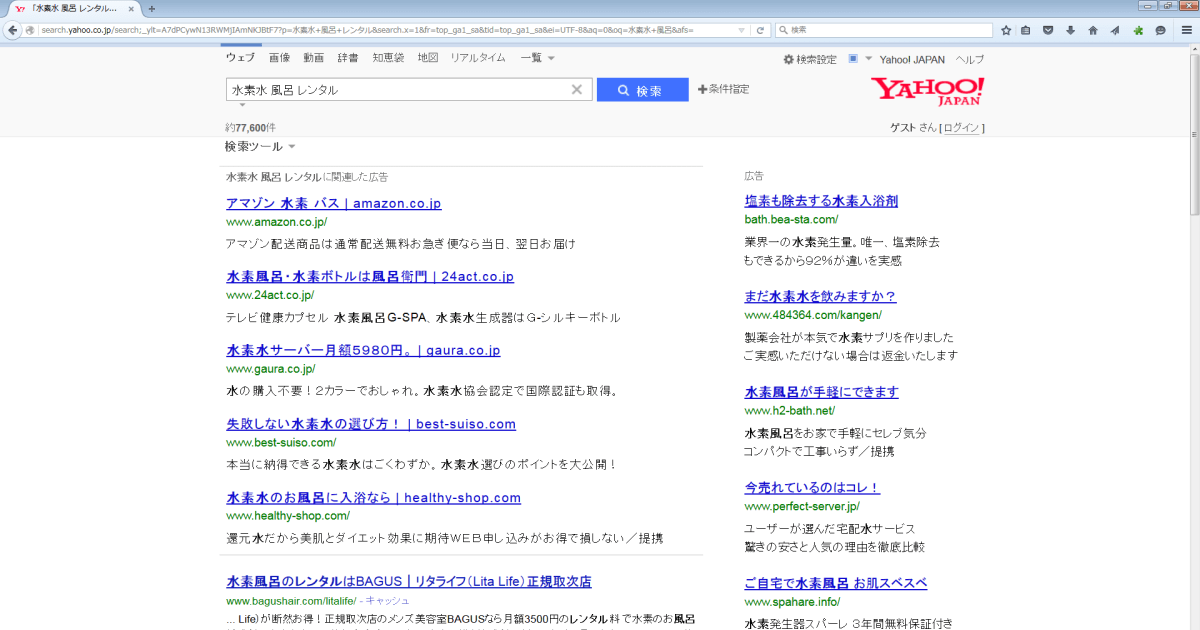
Task: Close the 水素水 風呂 レンタル tab
Action: 131,8
